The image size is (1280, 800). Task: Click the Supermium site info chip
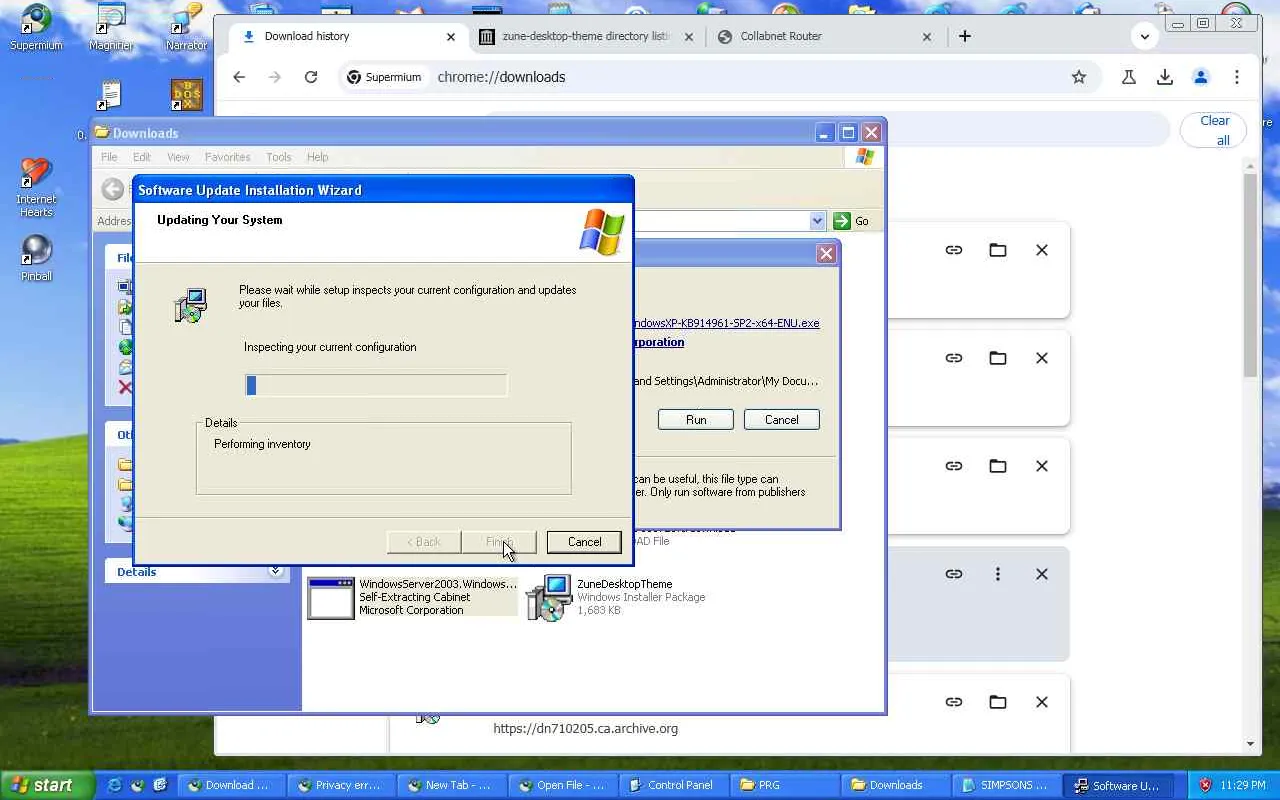(384, 77)
